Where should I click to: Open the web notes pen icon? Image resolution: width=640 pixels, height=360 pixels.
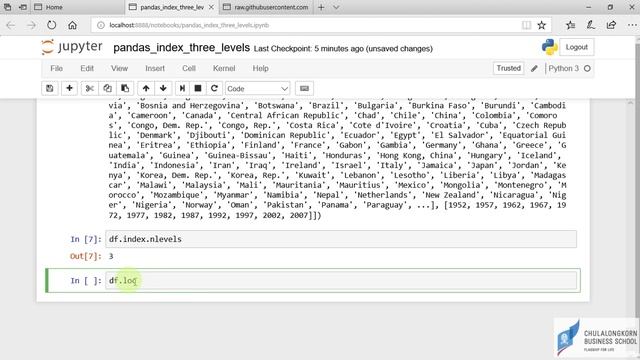tap(591, 25)
